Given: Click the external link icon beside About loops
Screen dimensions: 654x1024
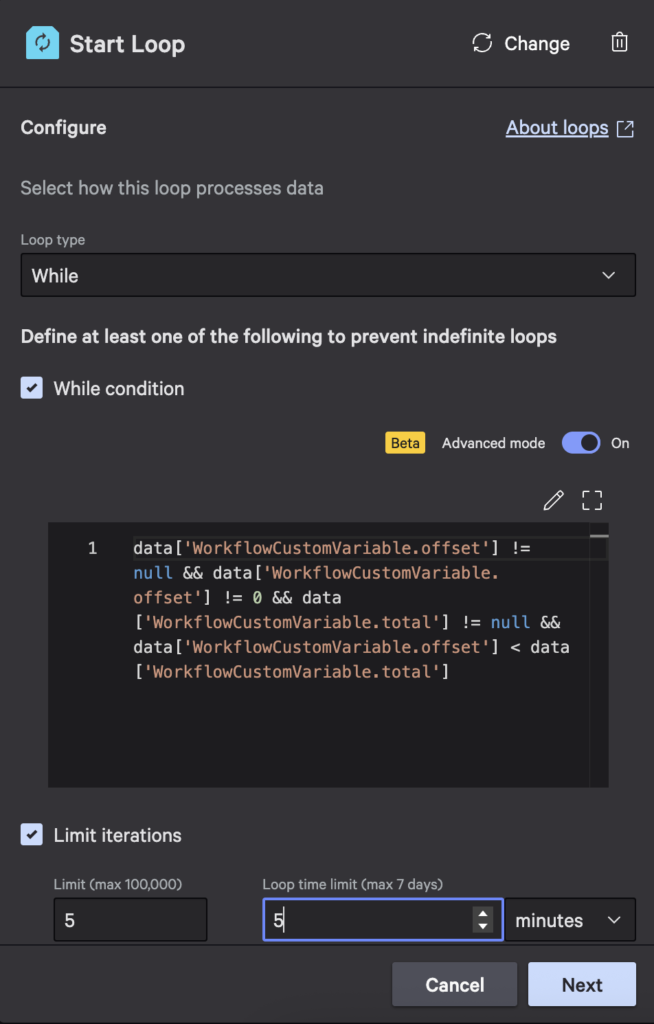Looking at the screenshot, I should click(626, 127).
